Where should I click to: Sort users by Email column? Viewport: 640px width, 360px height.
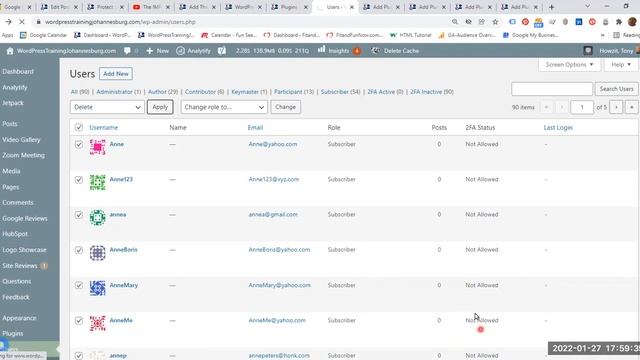(255, 127)
